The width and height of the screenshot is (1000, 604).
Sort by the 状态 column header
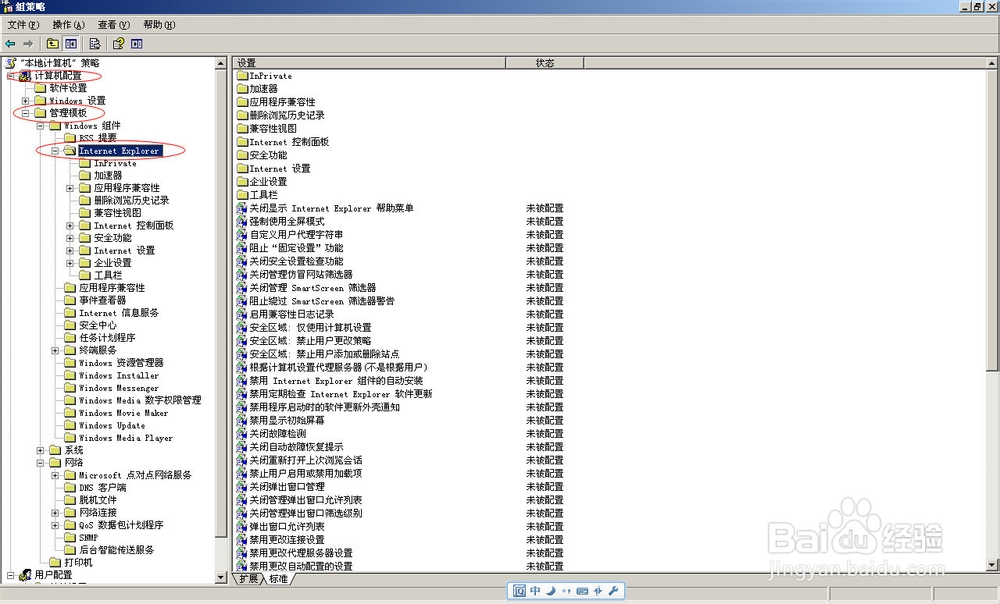[x=545, y=63]
